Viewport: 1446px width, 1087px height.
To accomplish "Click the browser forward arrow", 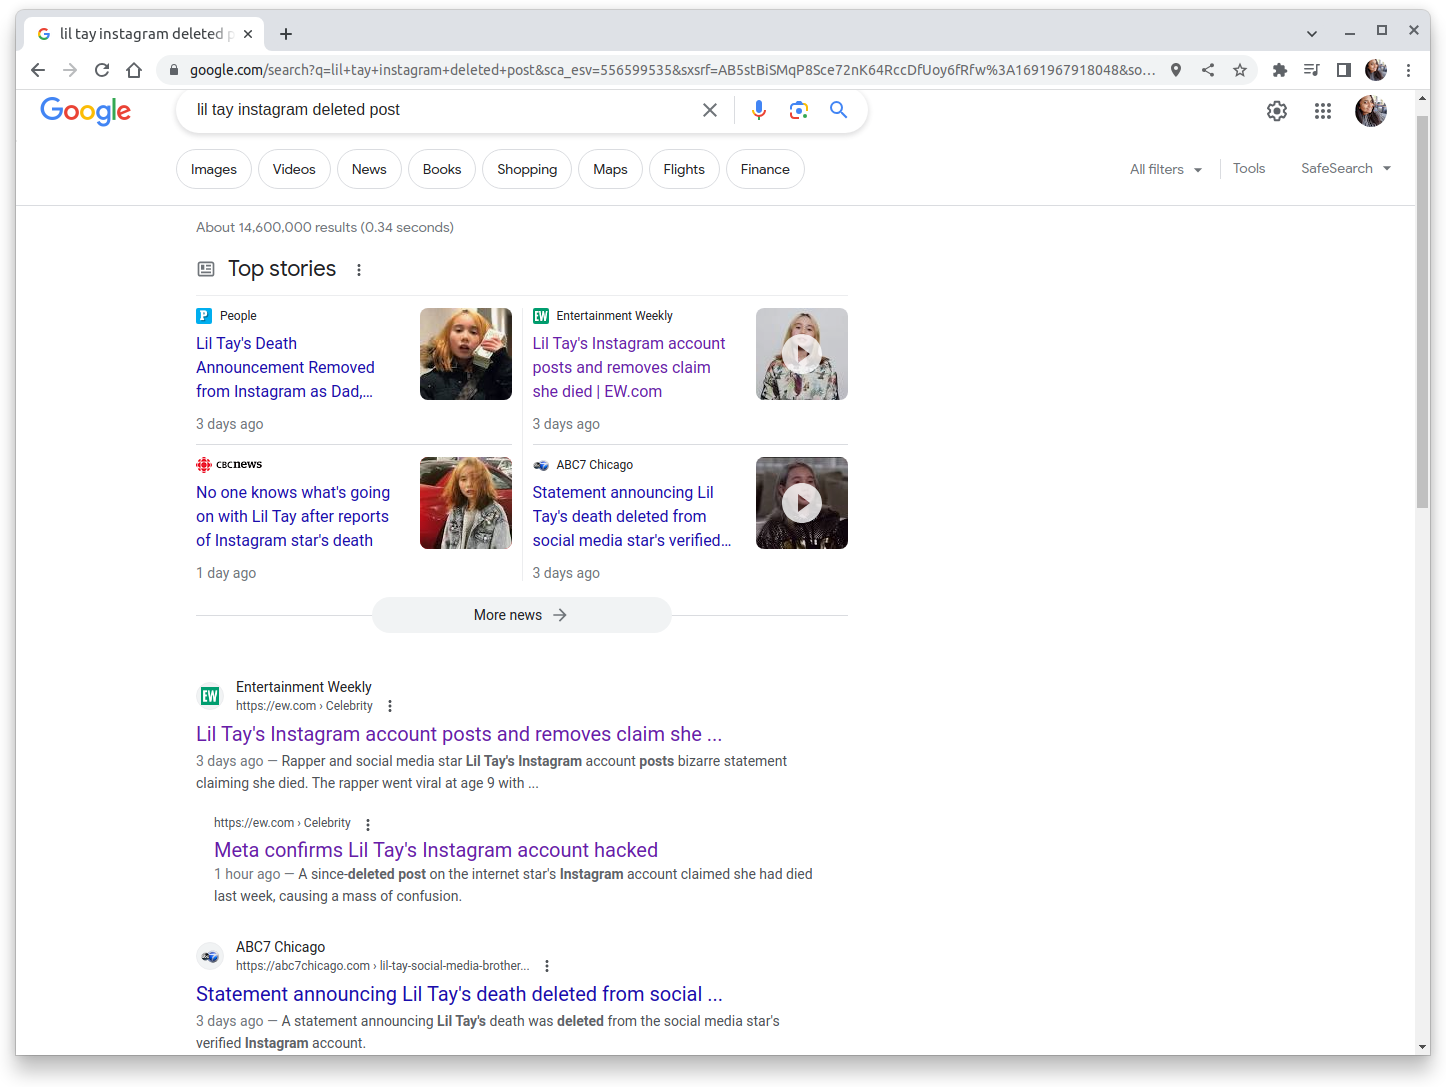I will click(x=70, y=70).
